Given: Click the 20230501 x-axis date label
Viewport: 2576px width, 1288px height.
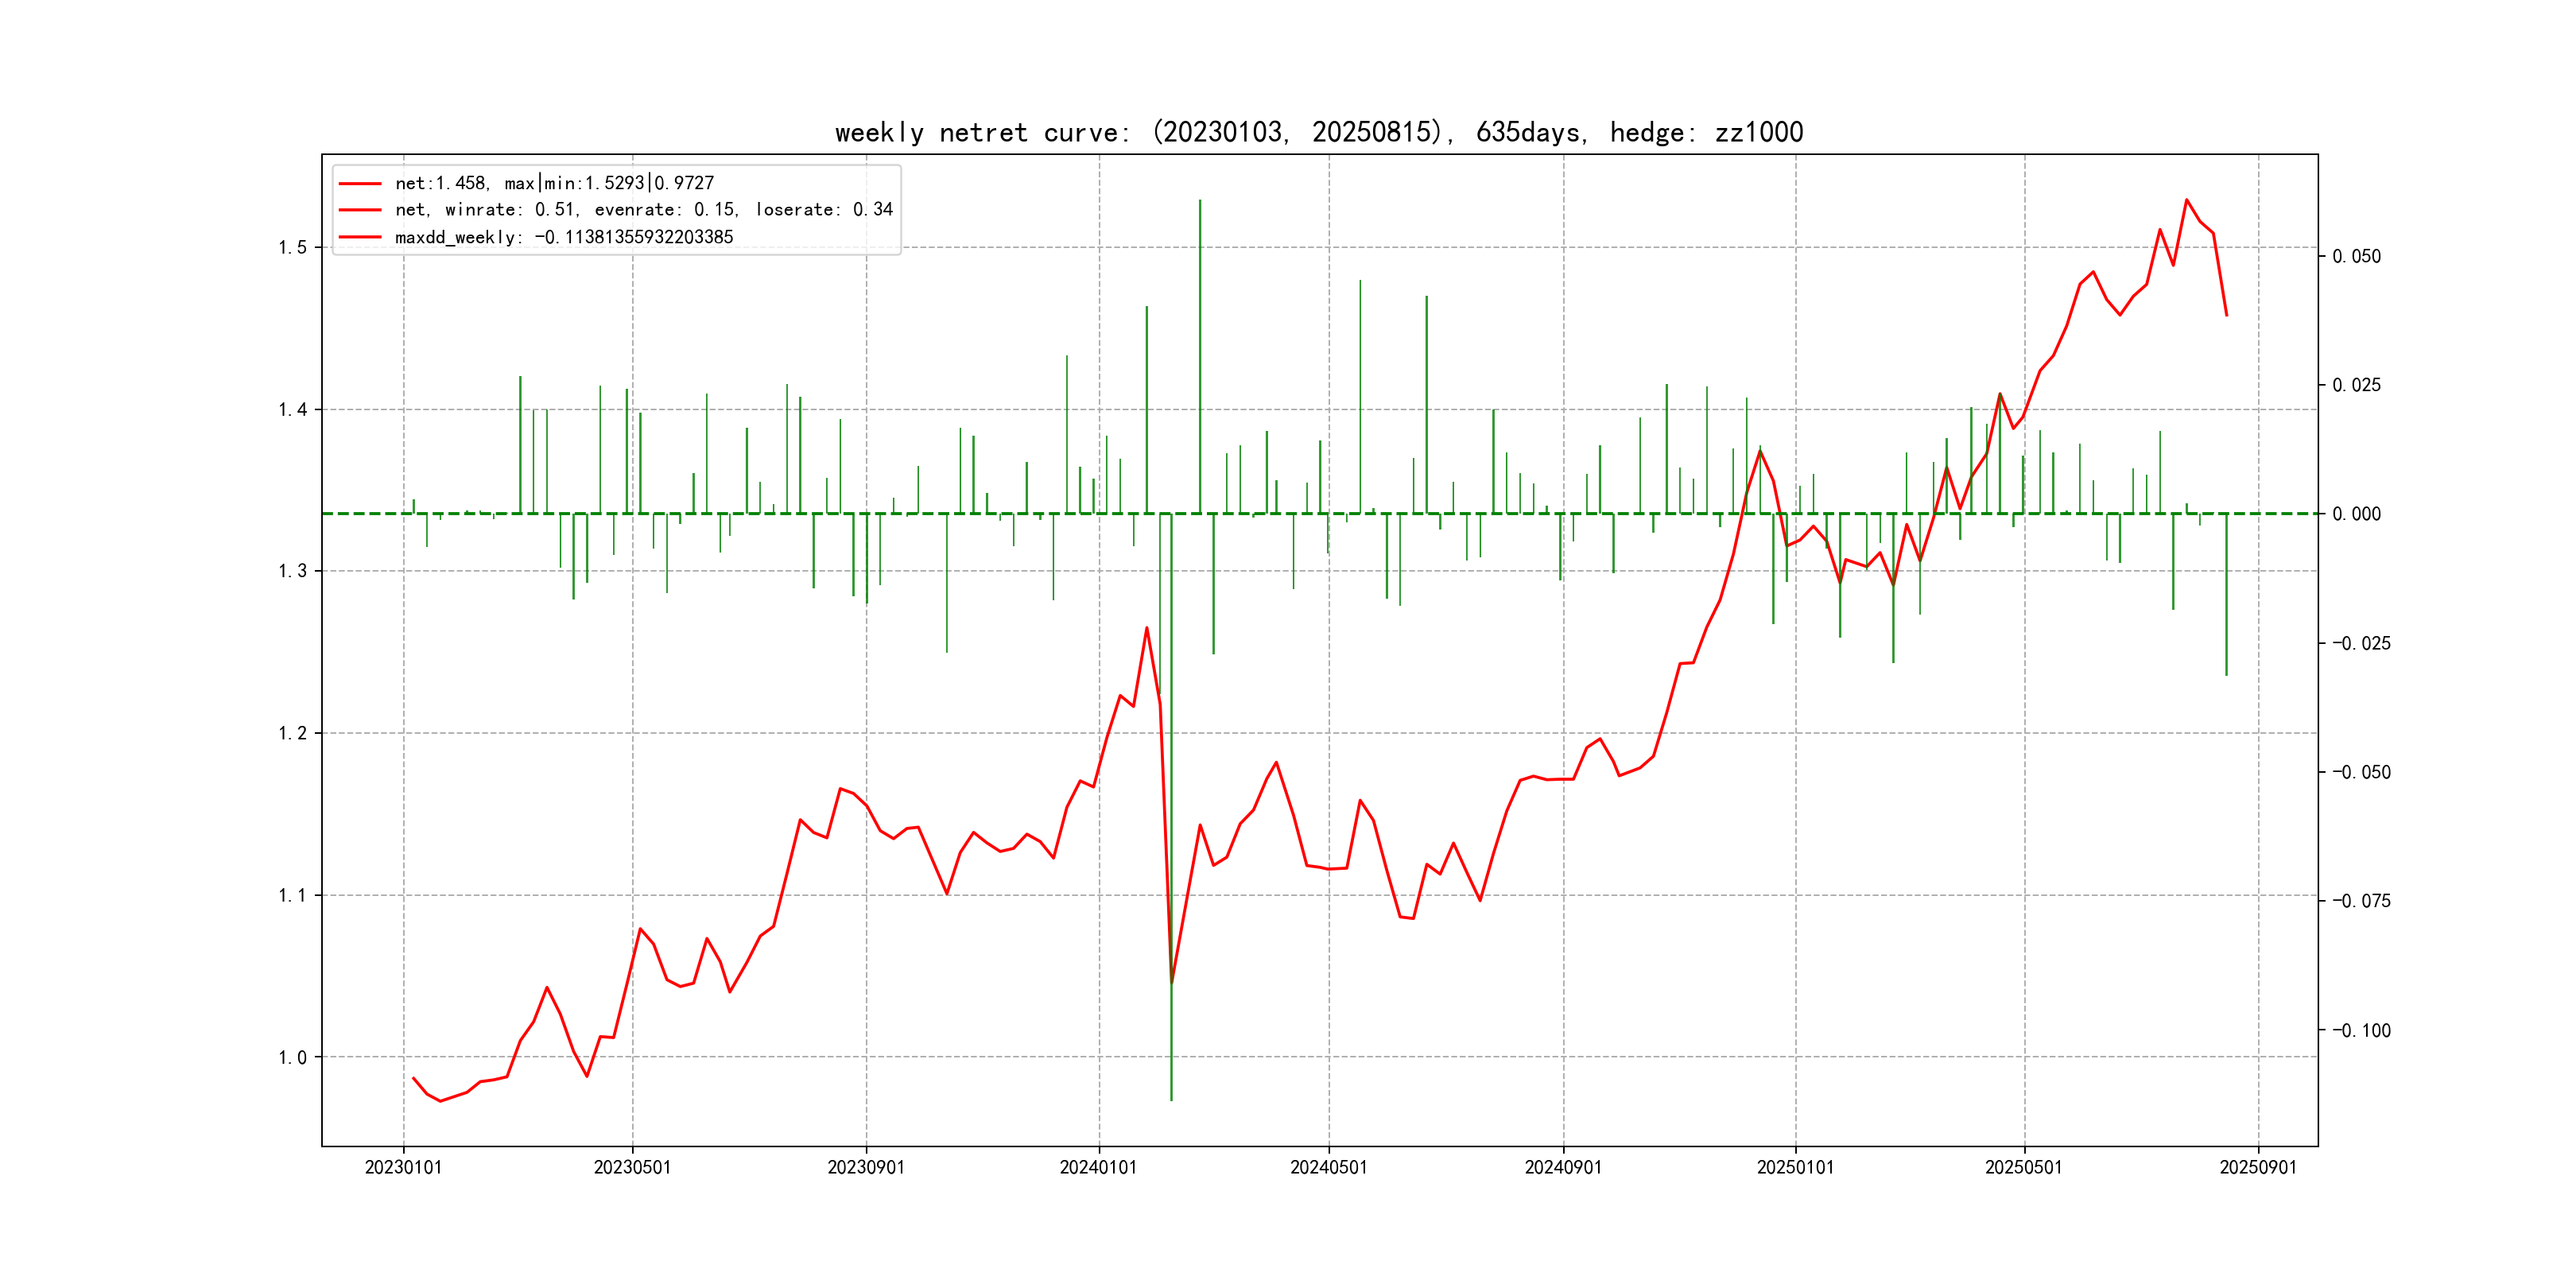Looking at the screenshot, I should coord(632,1168).
